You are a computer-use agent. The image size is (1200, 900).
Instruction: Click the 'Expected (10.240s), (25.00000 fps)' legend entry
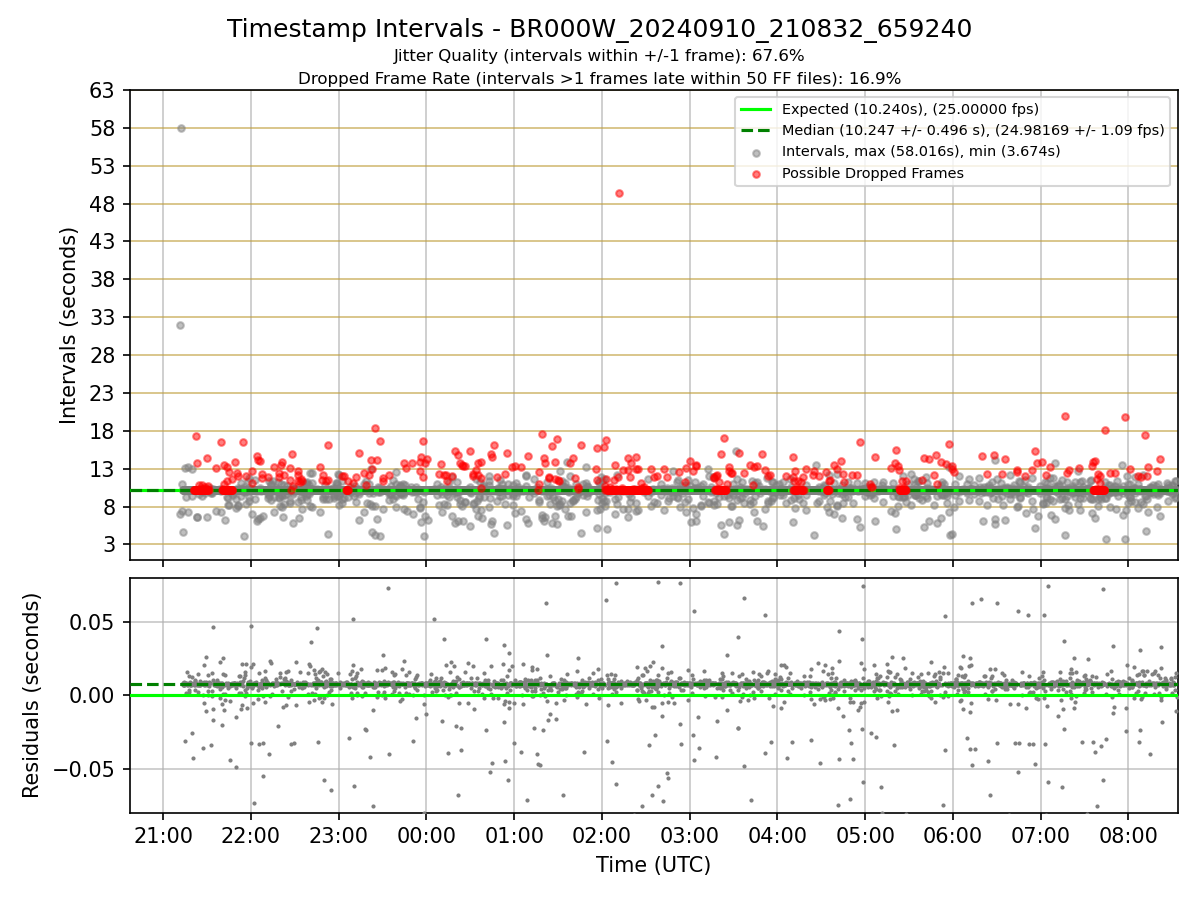910,109
